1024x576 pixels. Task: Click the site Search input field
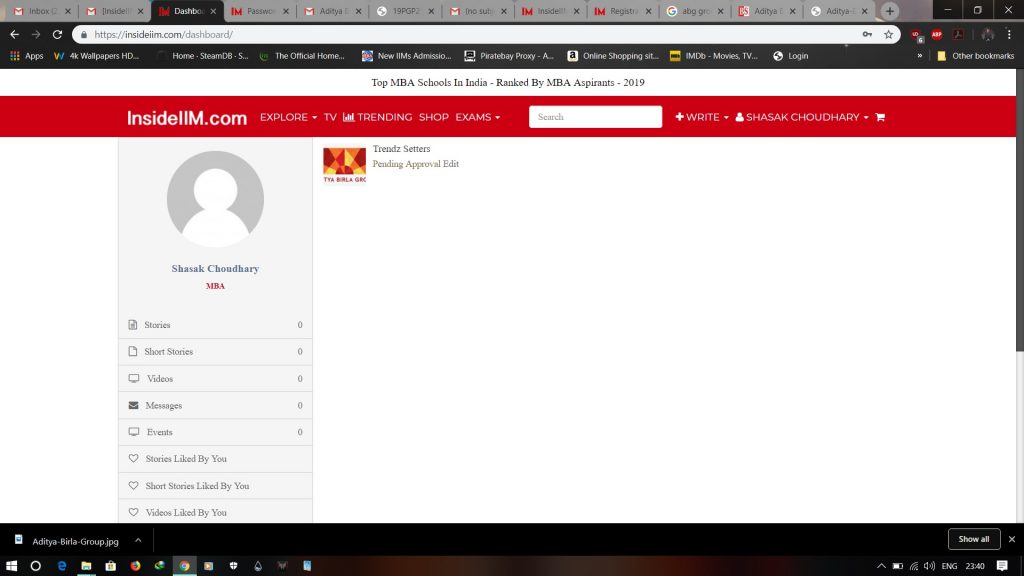pos(595,117)
